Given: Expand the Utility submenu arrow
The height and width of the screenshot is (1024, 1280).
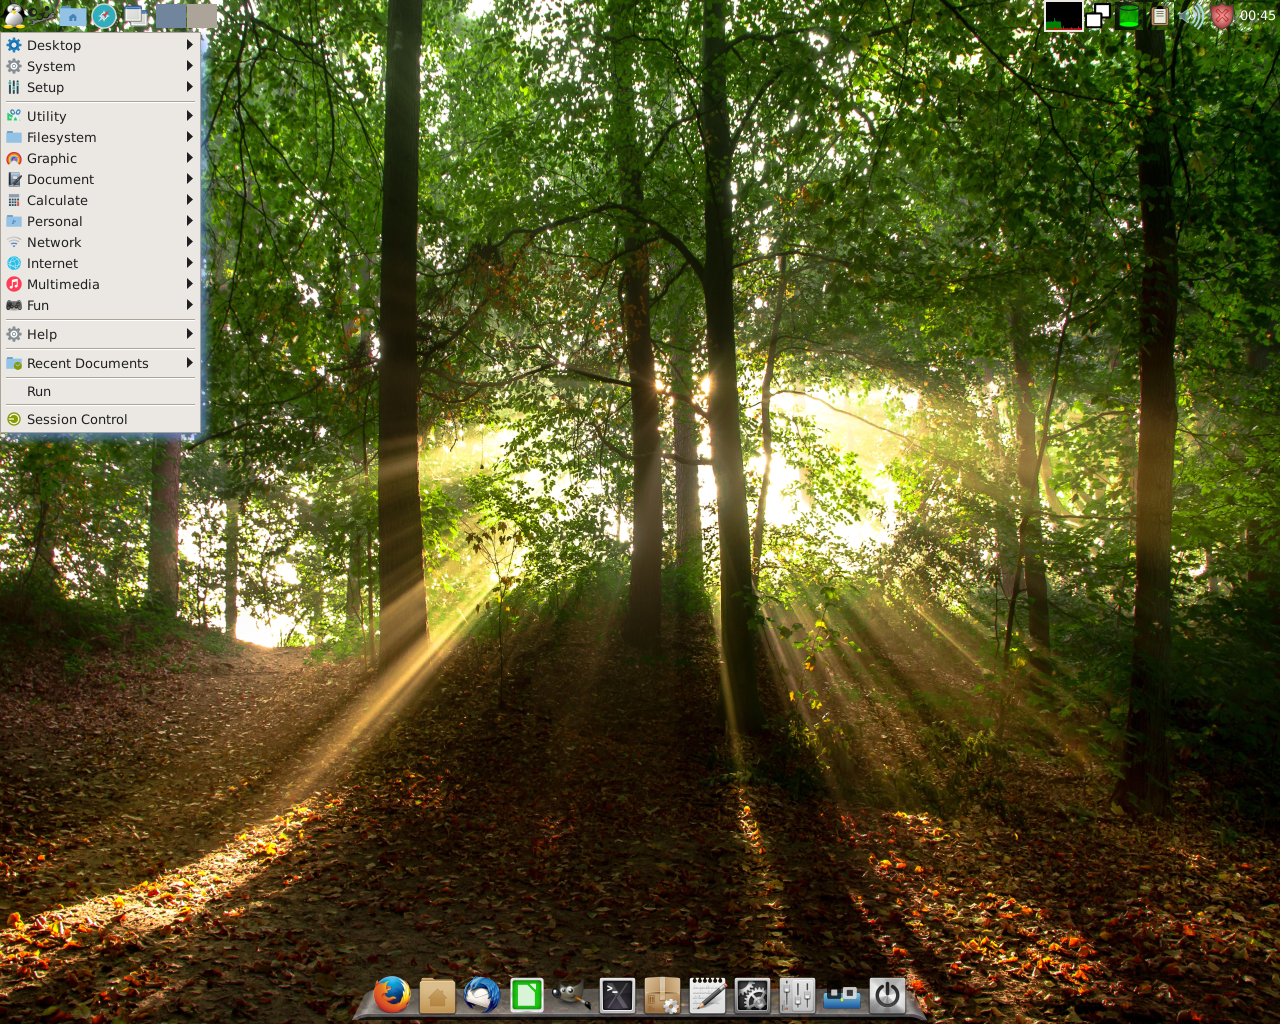Looking at the screenshot, I should 189,116.
